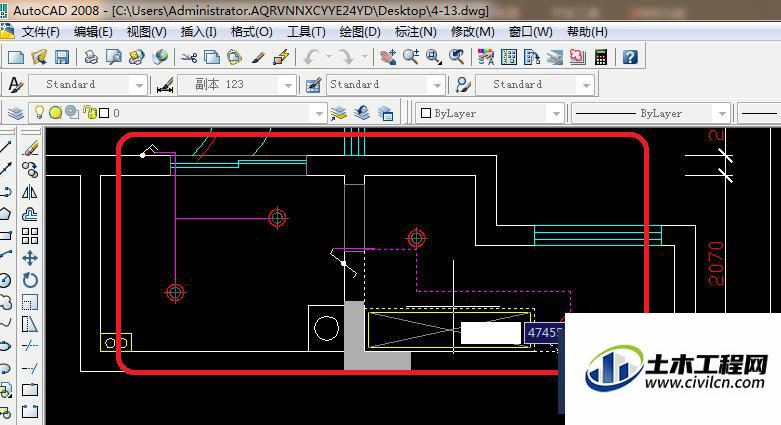Click the 3D DWF globe icon
Viewport: 781px width, 425px height.
point(160,57)
